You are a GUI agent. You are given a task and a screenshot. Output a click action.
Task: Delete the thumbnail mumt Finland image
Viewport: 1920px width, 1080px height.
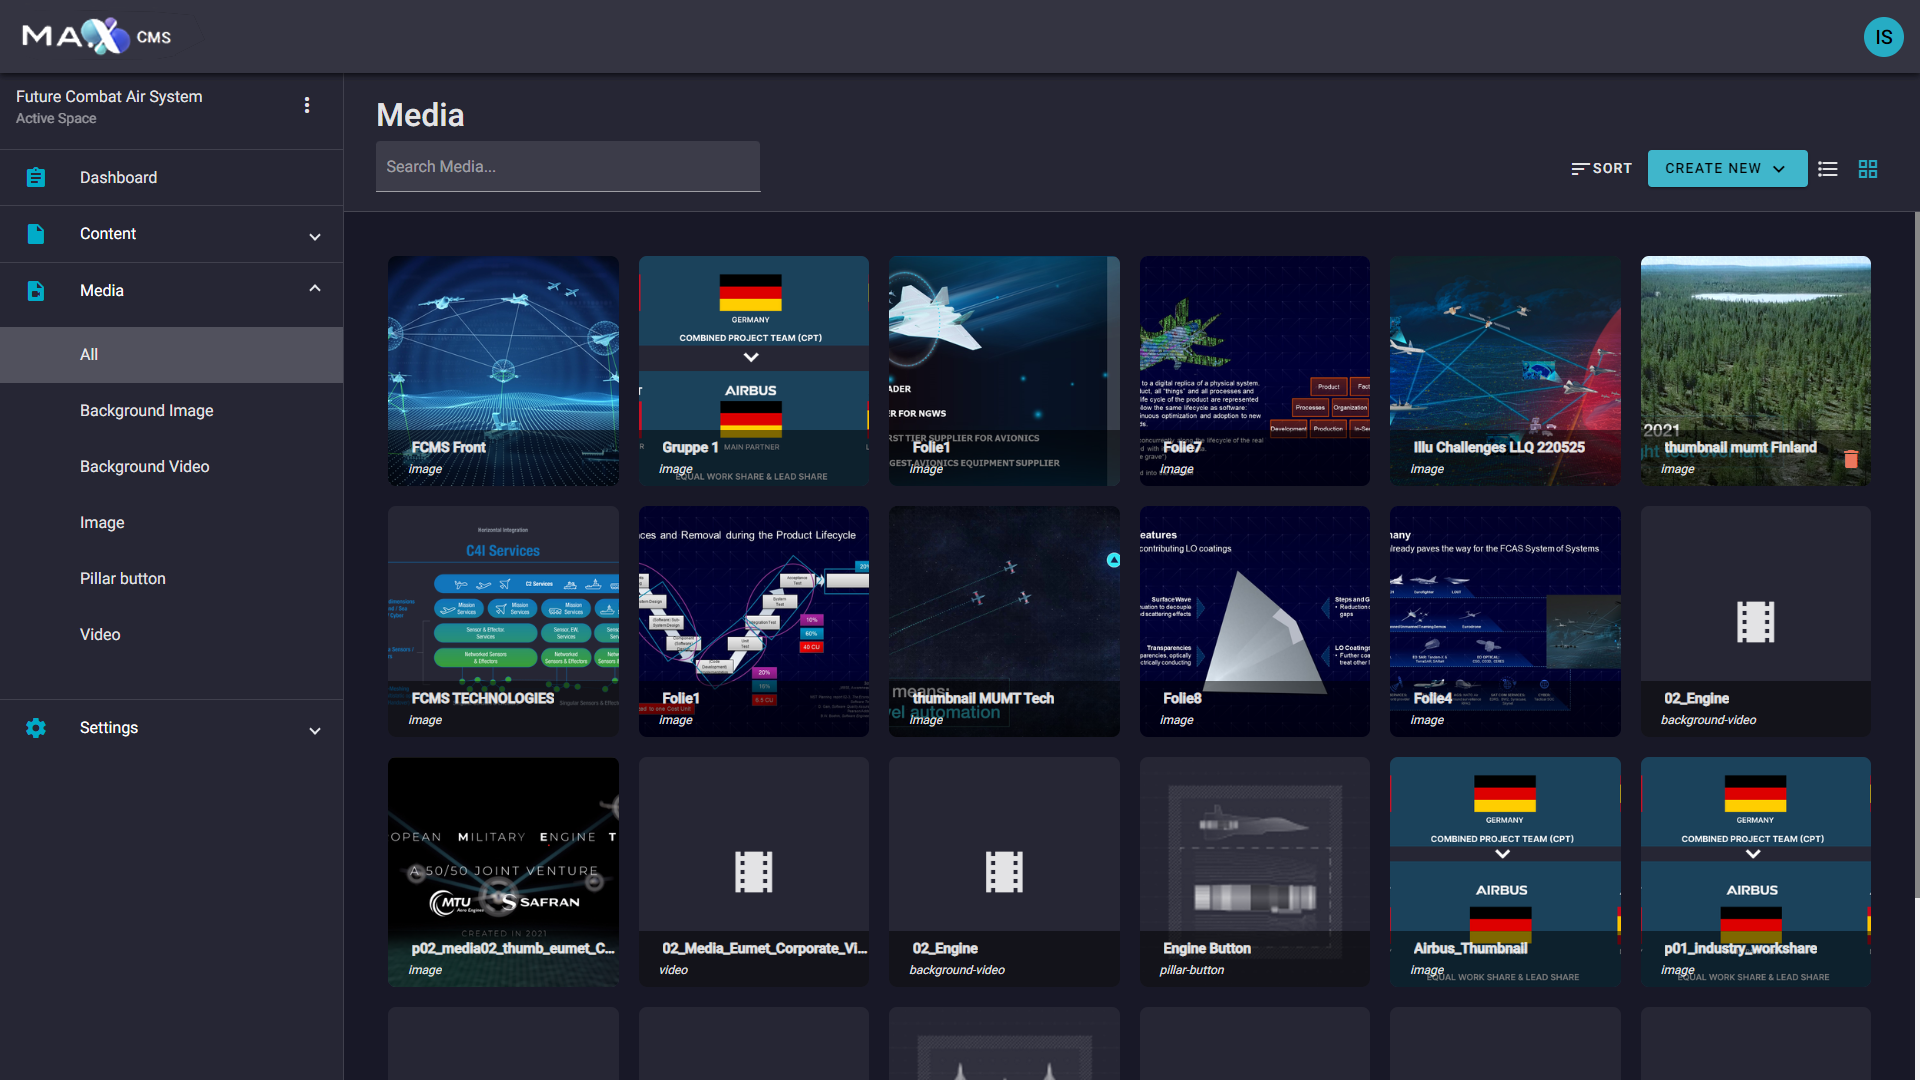(x=1851, y=459)
